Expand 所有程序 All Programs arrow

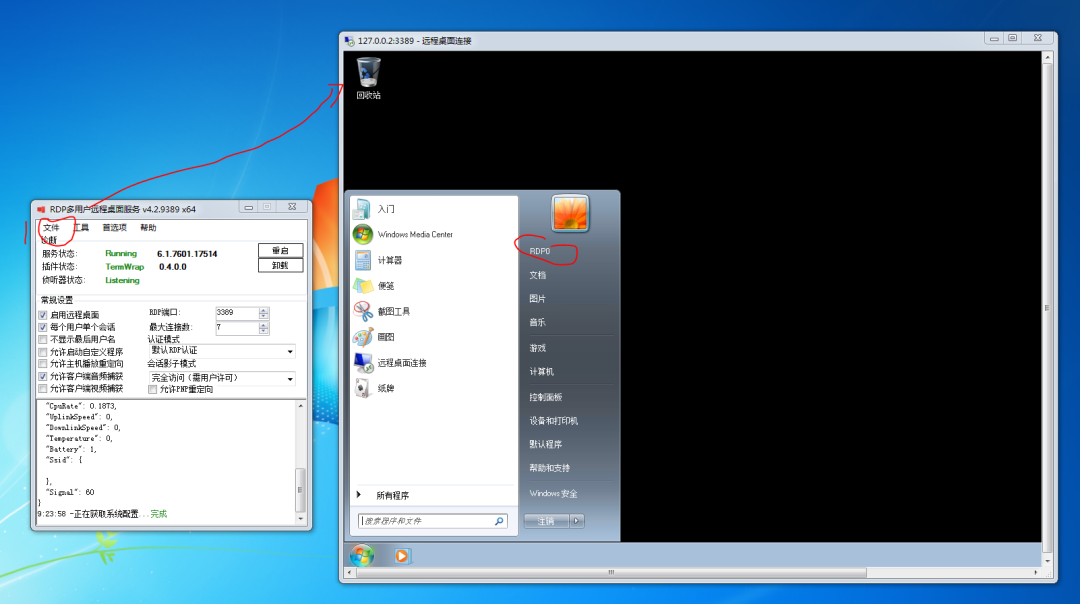point(359,494)
